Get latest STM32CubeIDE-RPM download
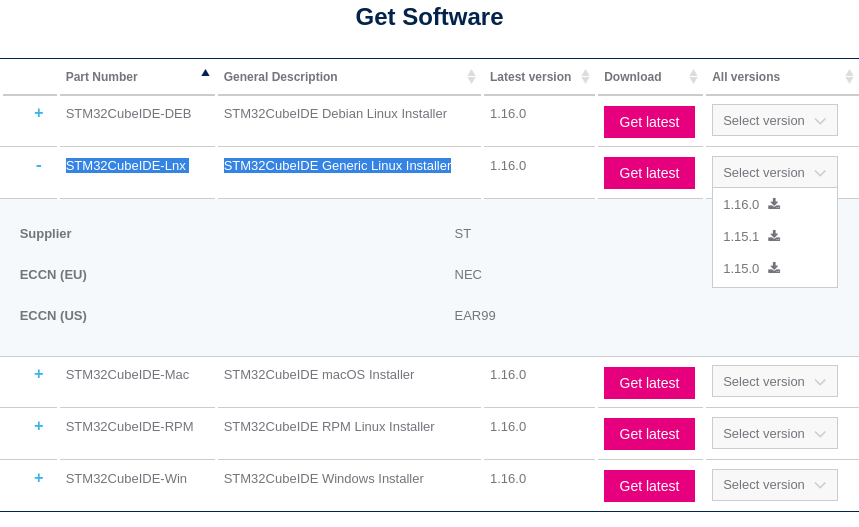Screen dimensions: 859x527 coord(649,434)
